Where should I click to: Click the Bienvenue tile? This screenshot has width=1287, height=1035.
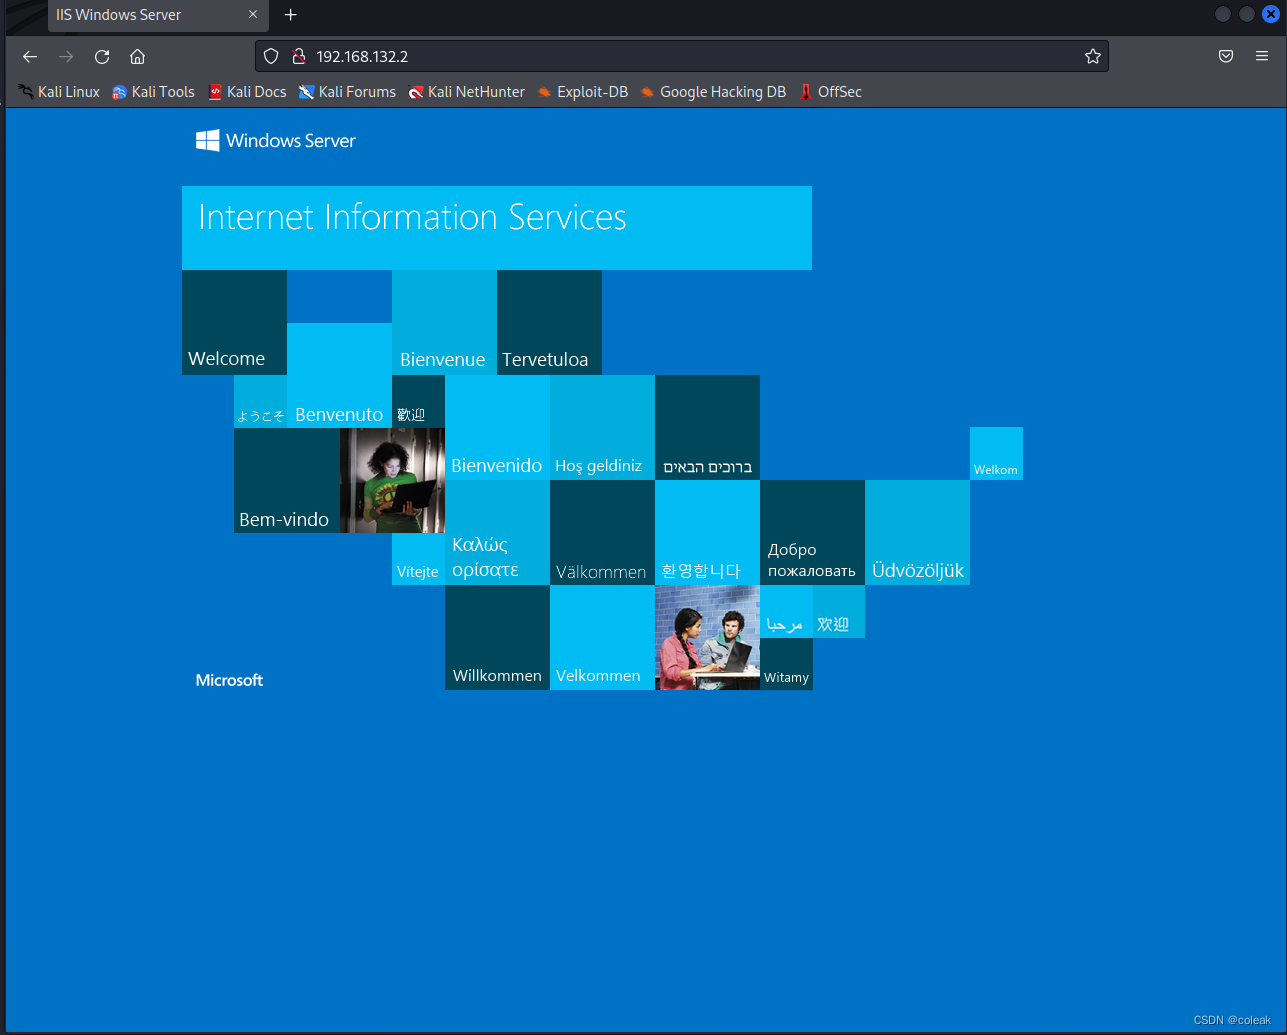(444, 322)
